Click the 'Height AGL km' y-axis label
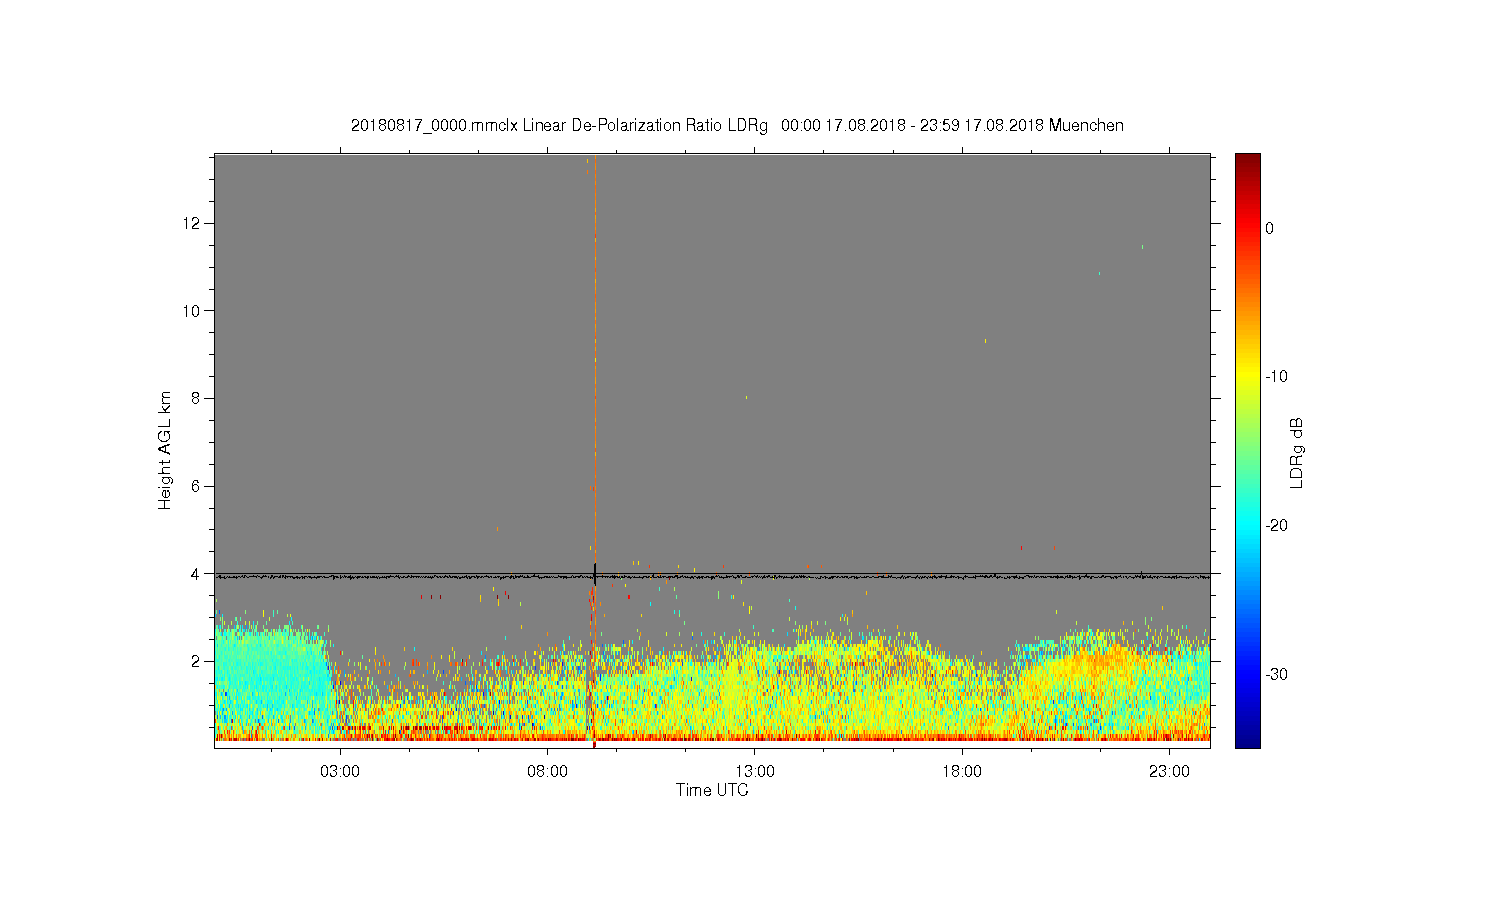 click(x=165, y=450)
